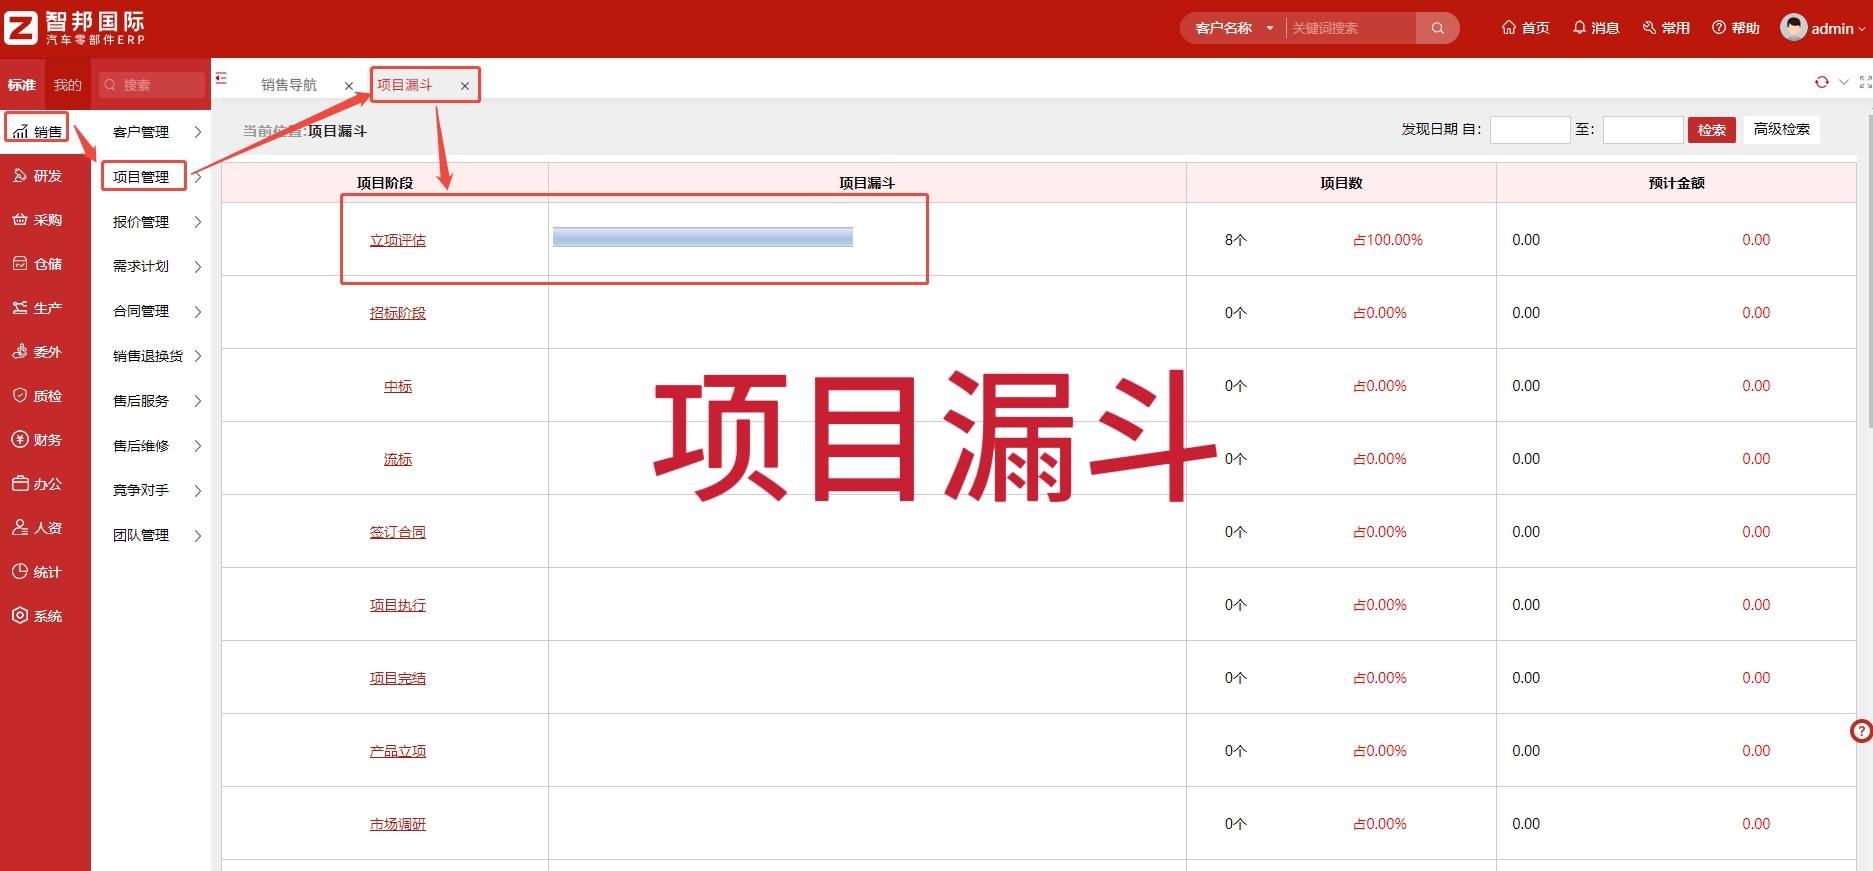Screen dimensions: 1873x871
Task: Open the 委外 outsourcing module
Action: point(37,351)
